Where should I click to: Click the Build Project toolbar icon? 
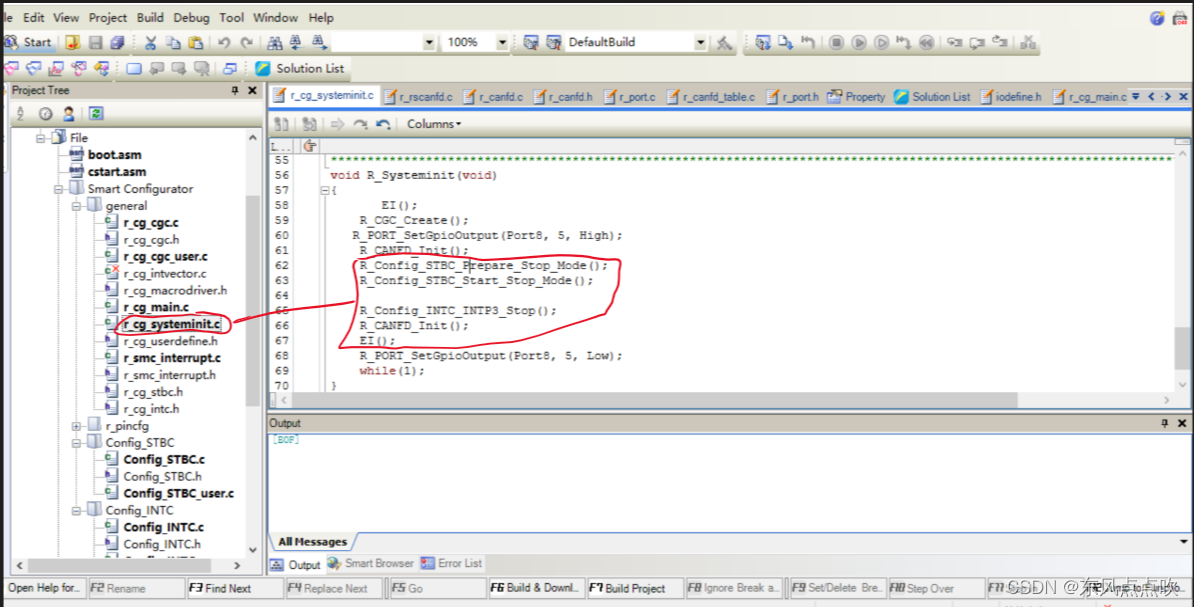[532, 43]
